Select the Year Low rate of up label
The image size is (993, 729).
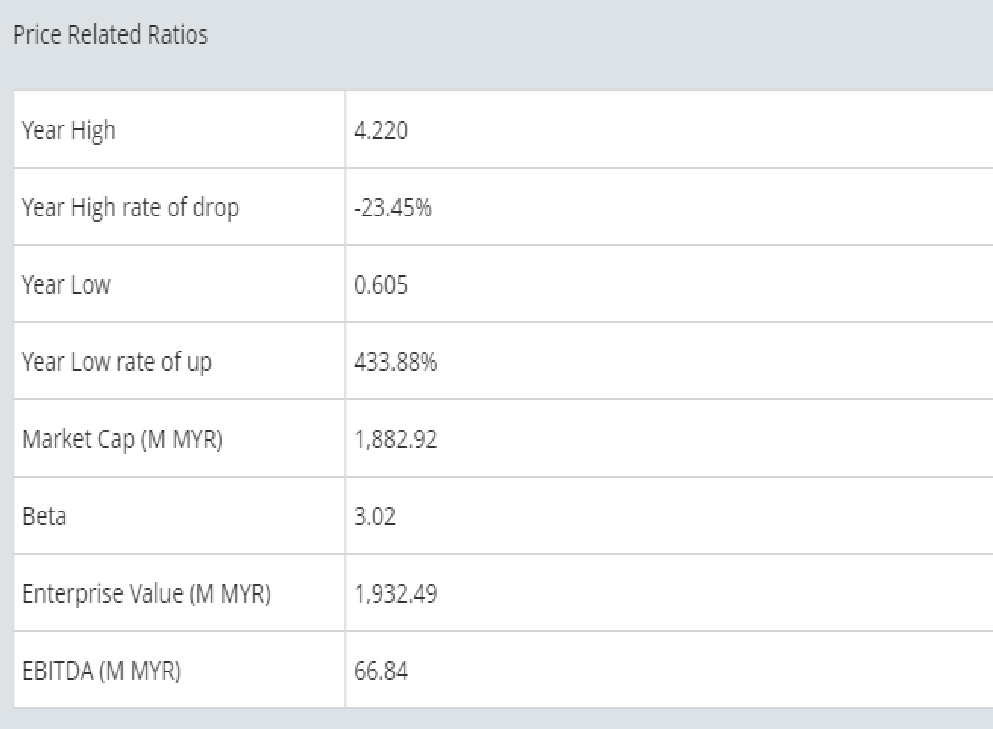click(x=117, y=362)
